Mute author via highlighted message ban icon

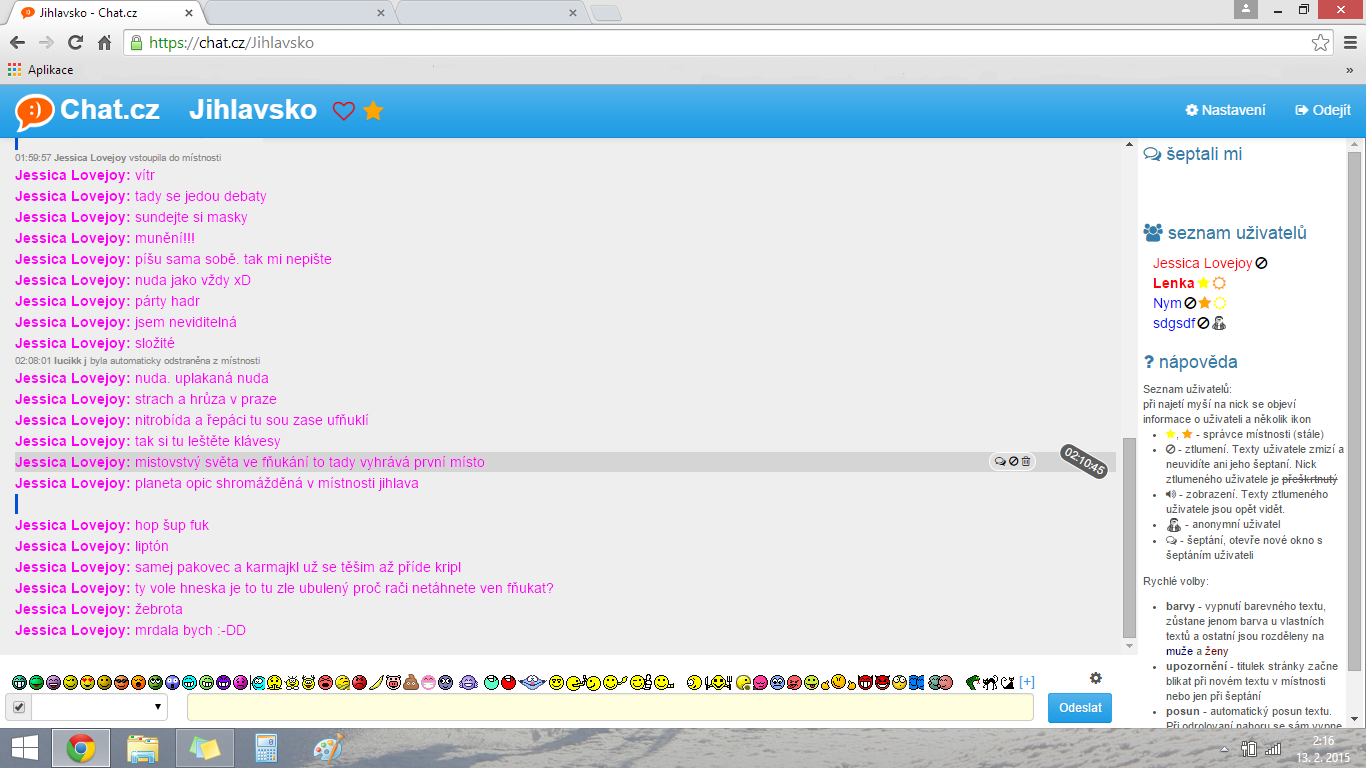1012,461
